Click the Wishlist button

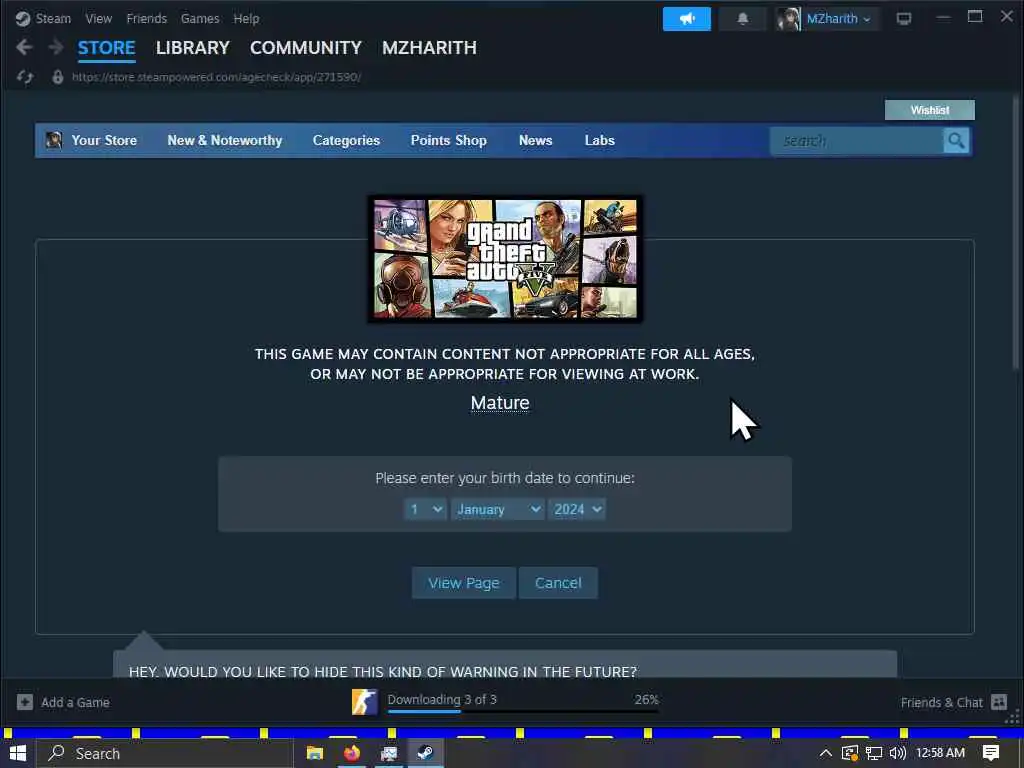[x=929, y=110]
